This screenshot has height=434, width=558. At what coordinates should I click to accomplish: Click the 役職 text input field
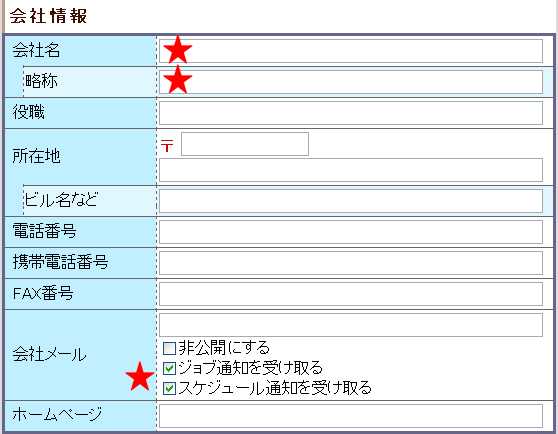click(x=351, y=113)
